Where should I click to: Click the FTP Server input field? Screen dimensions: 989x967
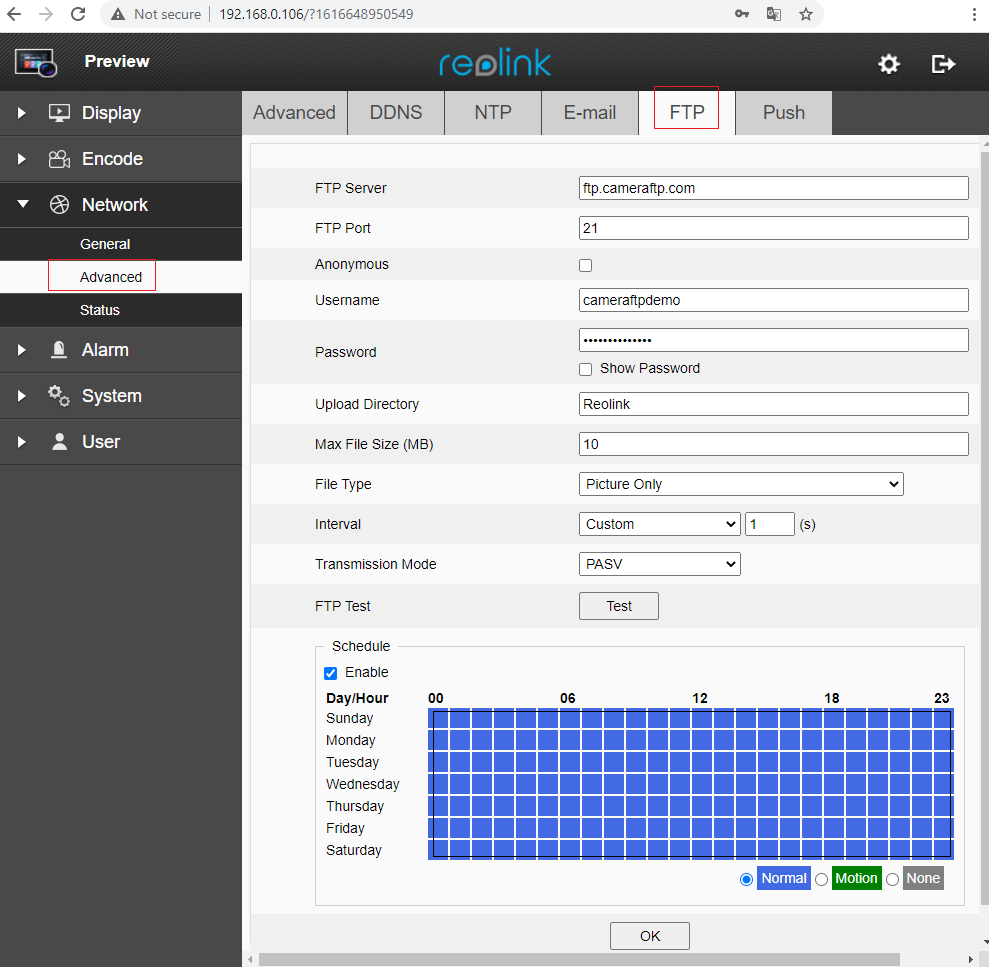[773, 188]
